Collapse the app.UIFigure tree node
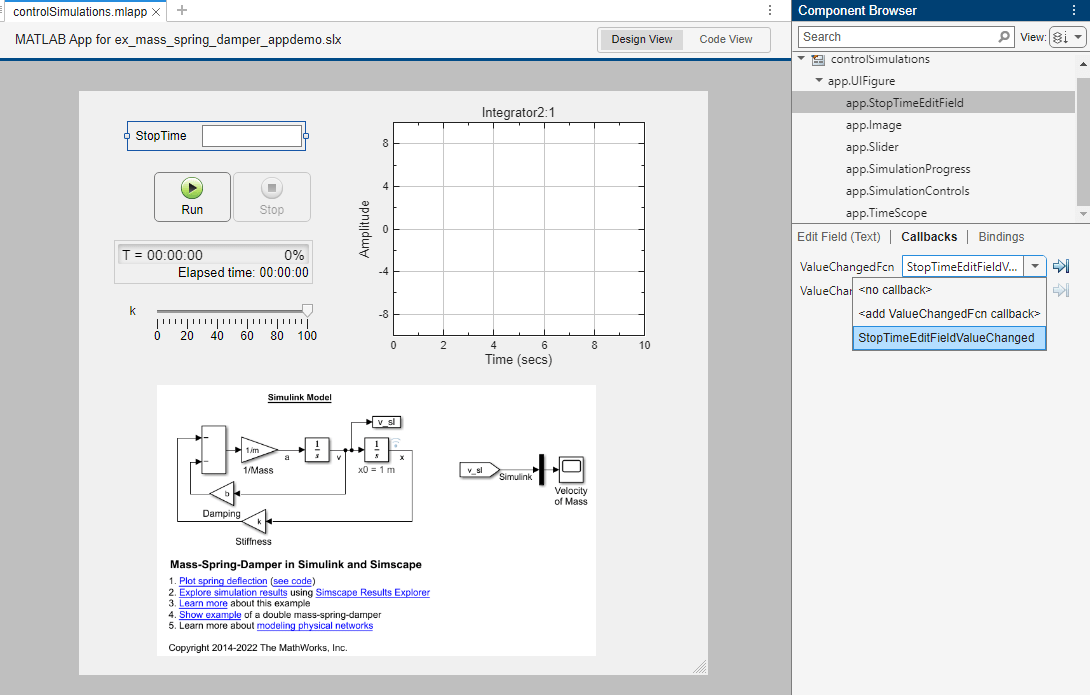Screen dimensions: 1090x695 click(820, 81)
